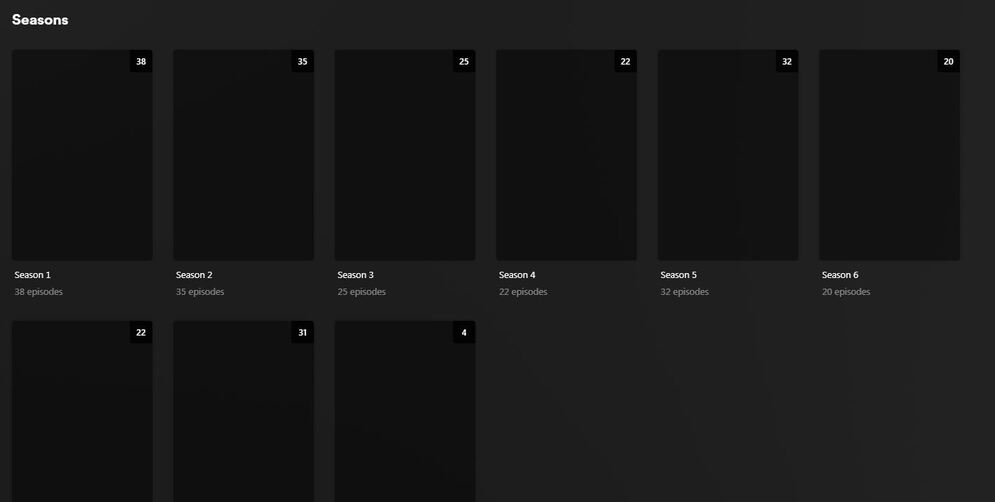Image resolution: width=995 pixels, height=502 pixels.
Task: Click the 38 unwatched count badge
Action: 141,62
